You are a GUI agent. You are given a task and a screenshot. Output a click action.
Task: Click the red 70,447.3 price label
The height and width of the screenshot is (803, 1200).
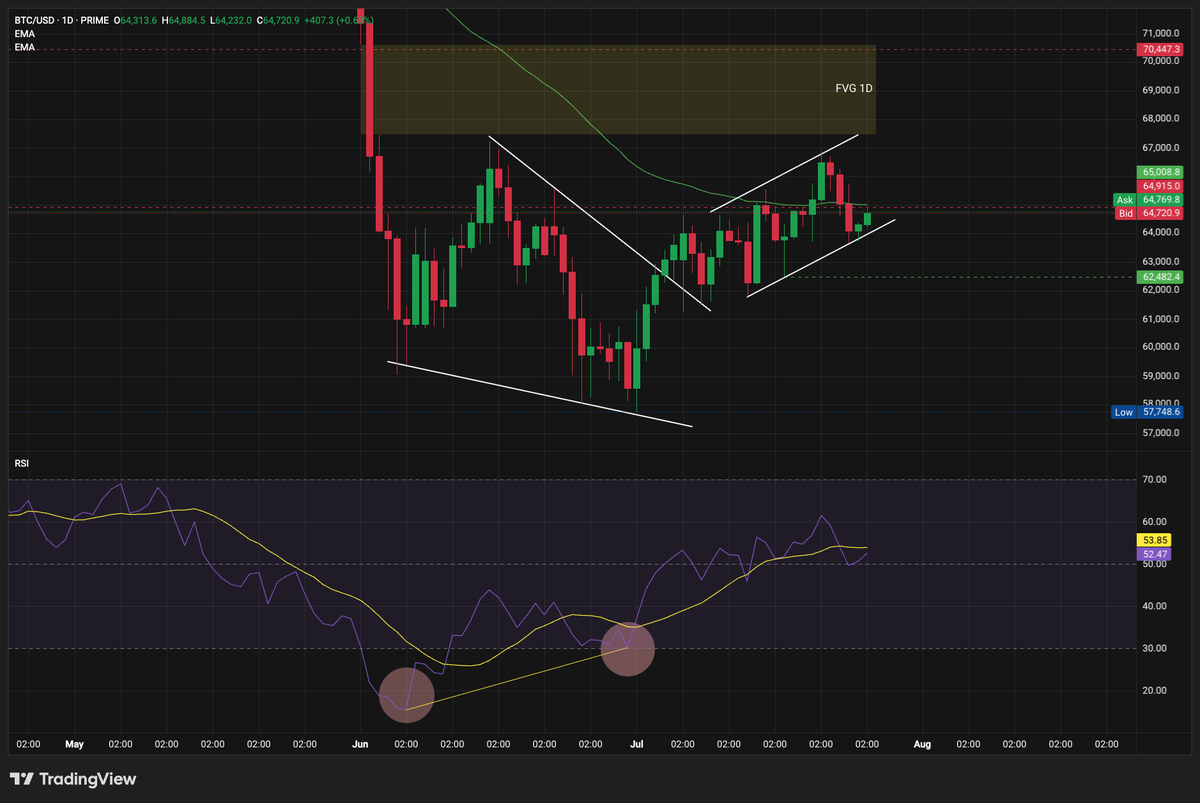pos(1161,48)
